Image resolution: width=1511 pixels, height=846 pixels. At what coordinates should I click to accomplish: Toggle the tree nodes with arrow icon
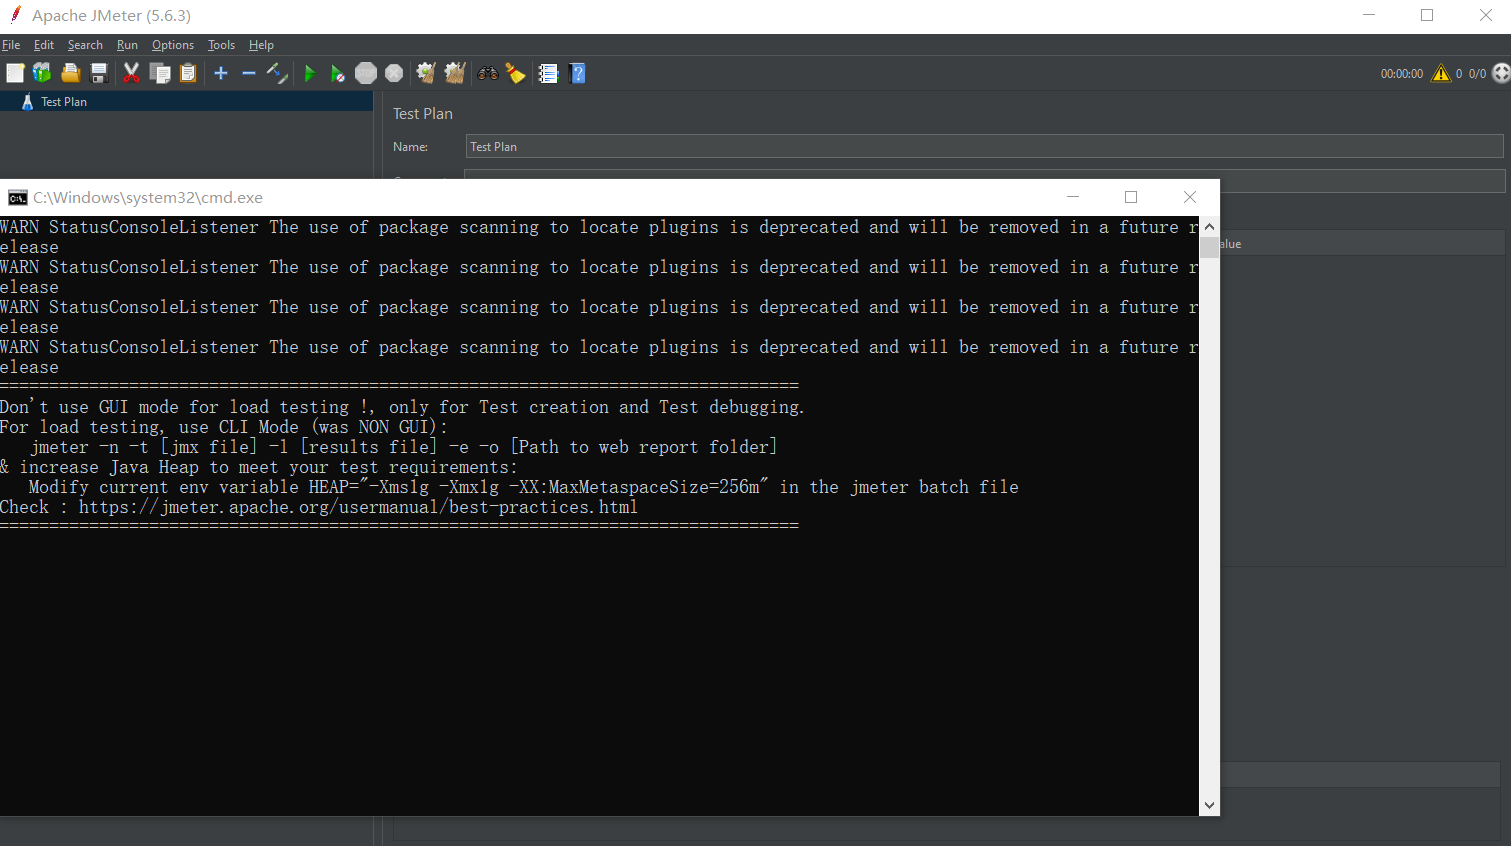(x=277, y=73)
